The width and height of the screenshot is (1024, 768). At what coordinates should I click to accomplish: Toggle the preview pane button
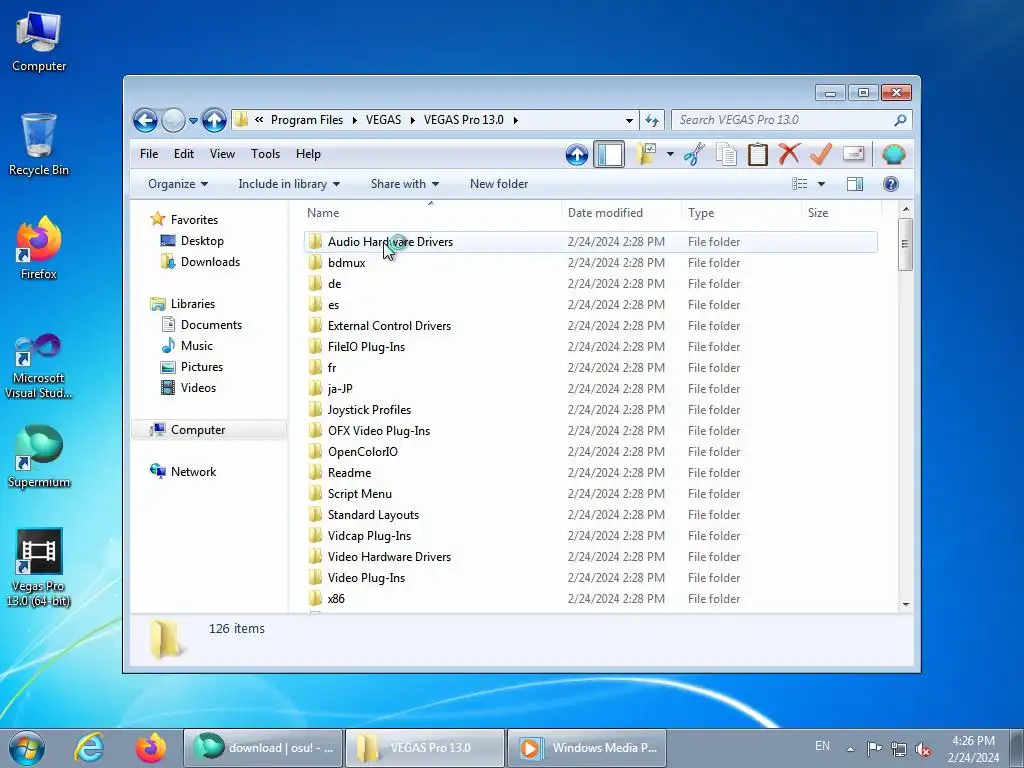(x=855, y=184)
